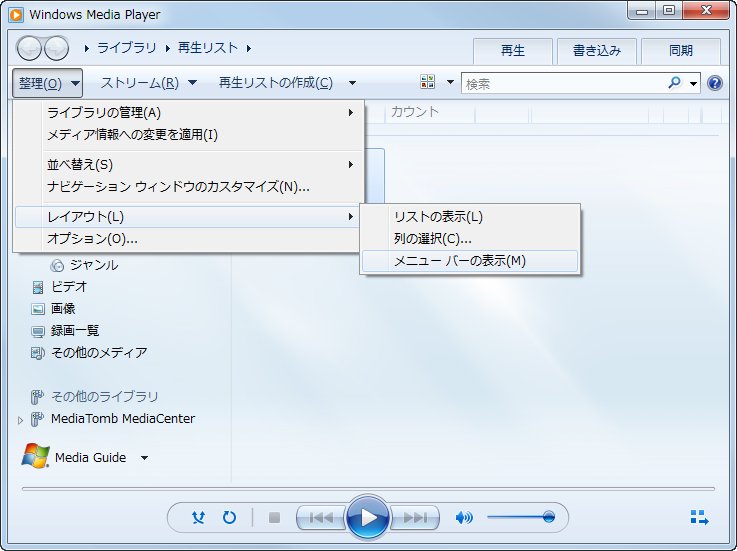
Task: Select レイアウト(L) menu entry
Action: coord(188,217)
